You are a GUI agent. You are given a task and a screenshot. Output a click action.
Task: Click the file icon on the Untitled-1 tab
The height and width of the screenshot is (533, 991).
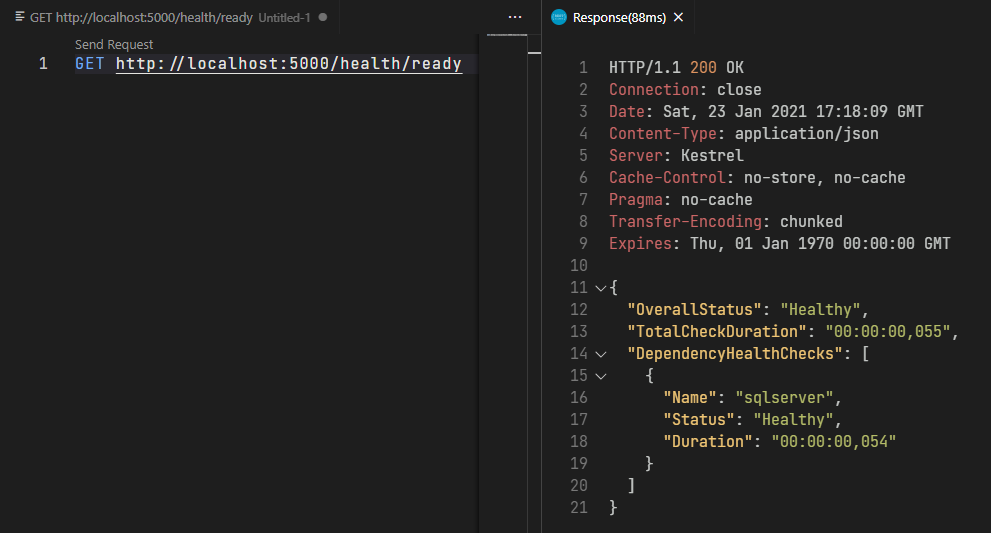20,17
